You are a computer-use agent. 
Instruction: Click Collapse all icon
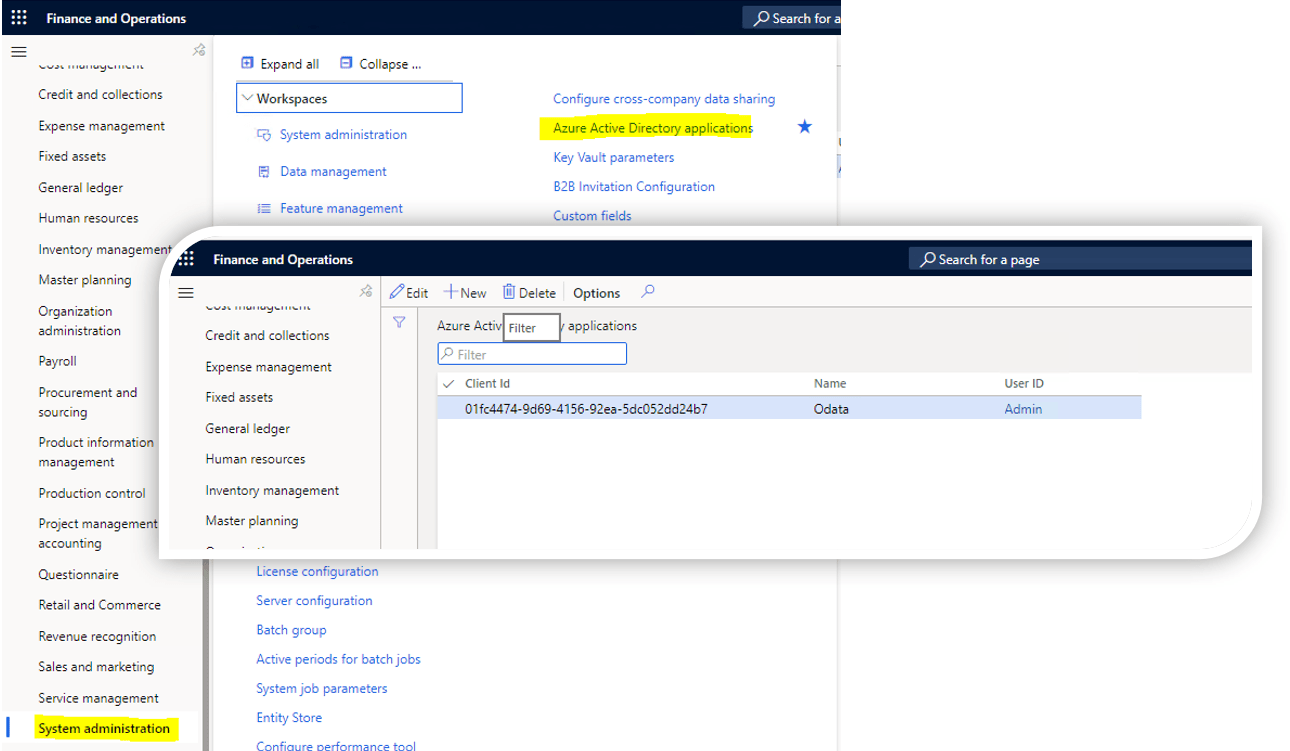(x=346, y=63)
